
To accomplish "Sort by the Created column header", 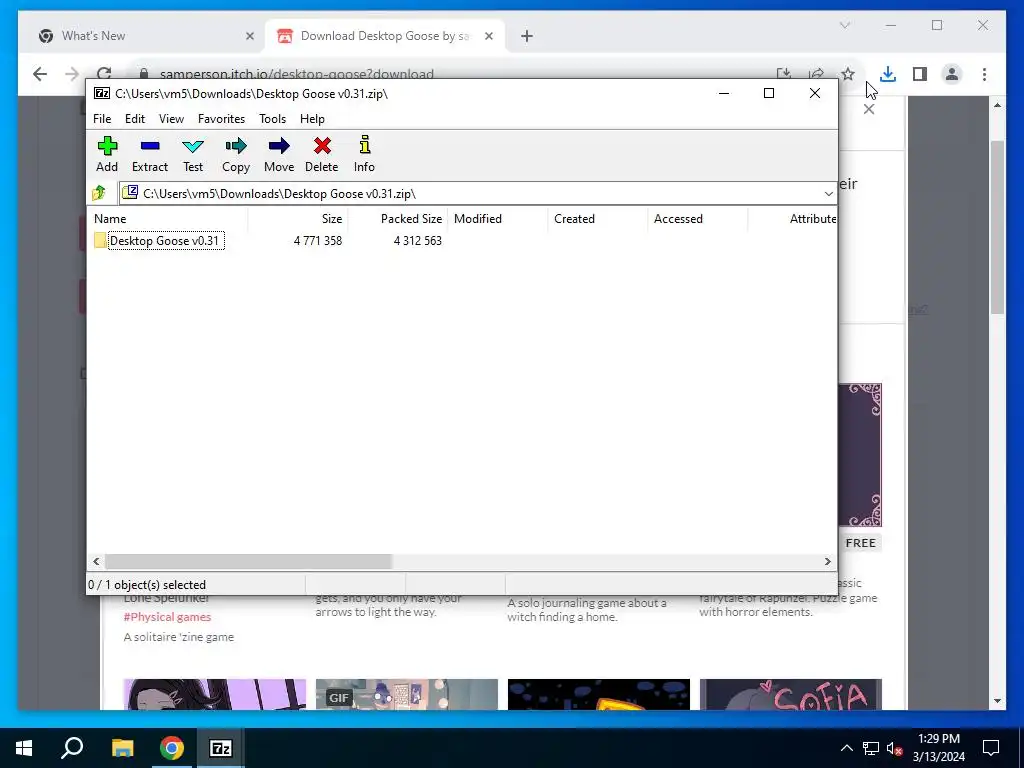I will pyautogui.click(x=598, y=219).
